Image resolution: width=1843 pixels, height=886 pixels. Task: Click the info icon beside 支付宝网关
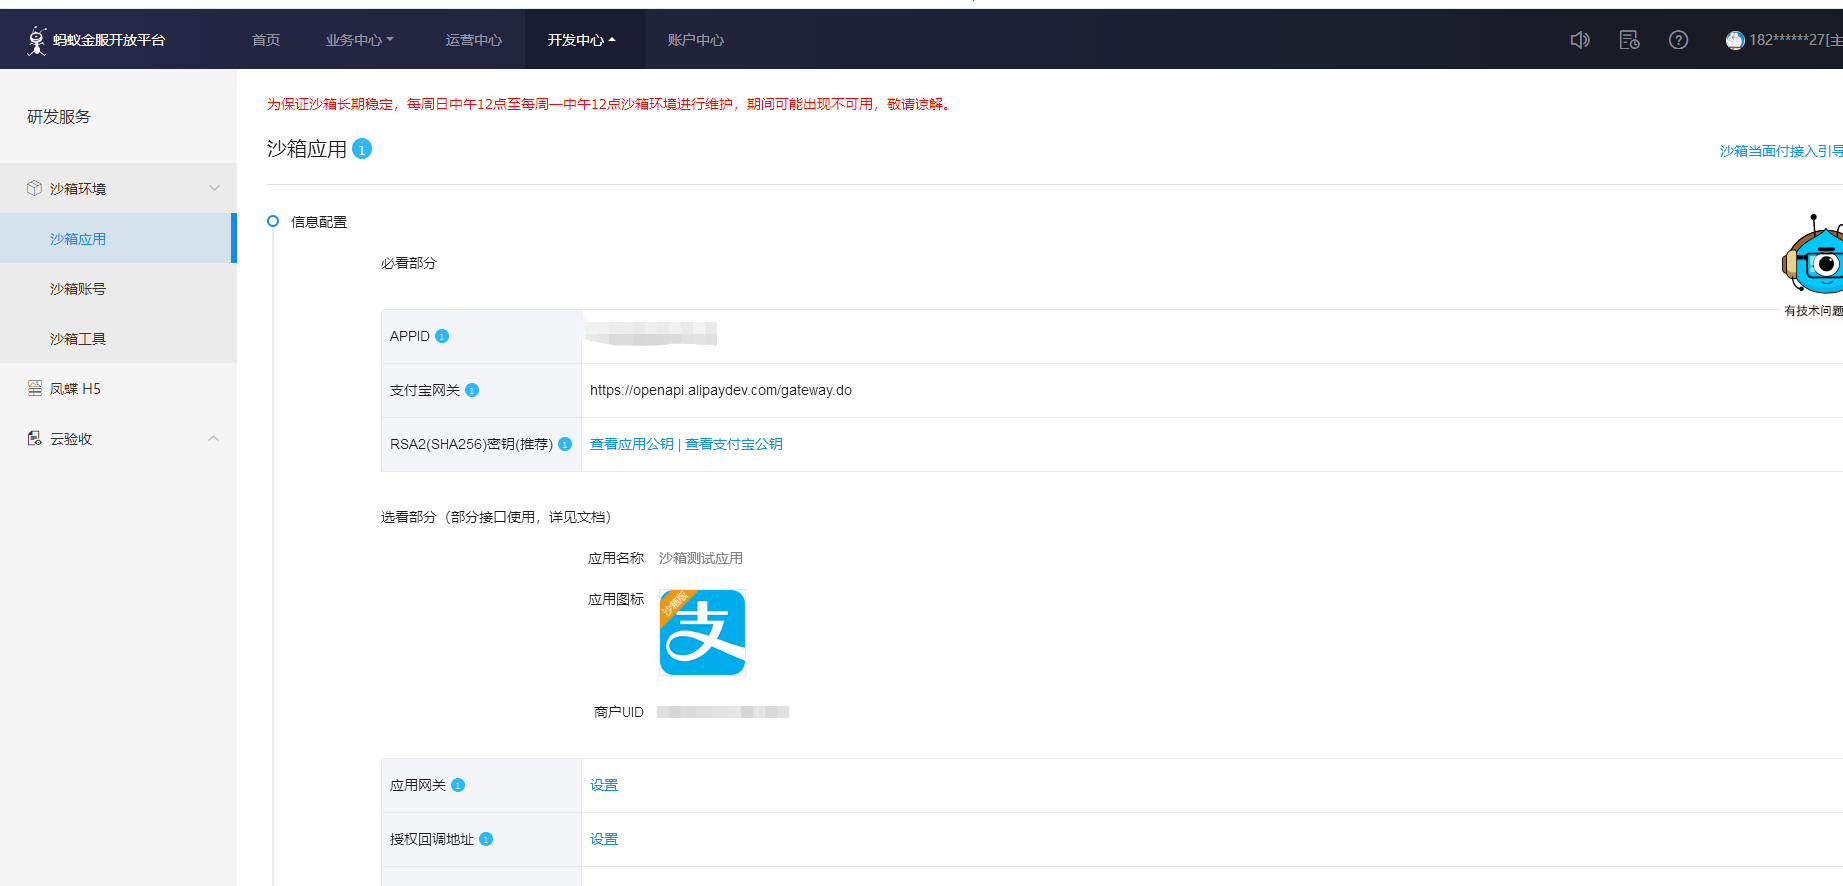click(x=472, y=391)
